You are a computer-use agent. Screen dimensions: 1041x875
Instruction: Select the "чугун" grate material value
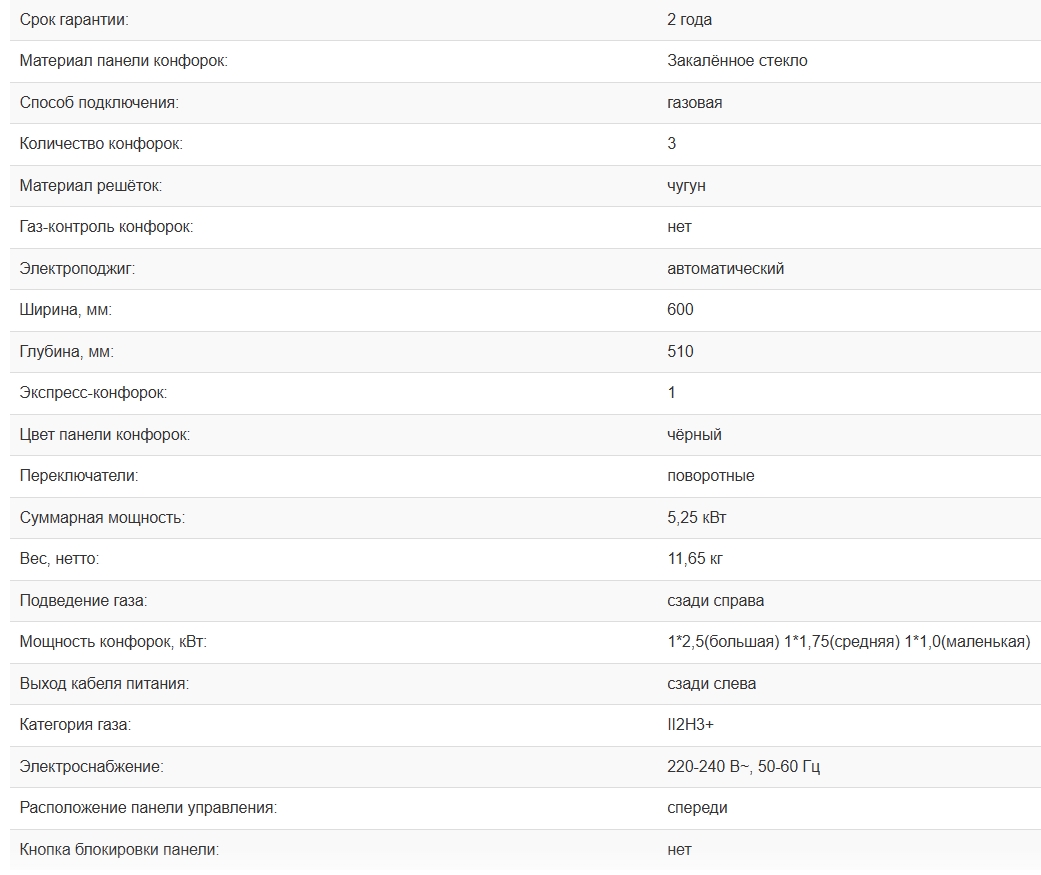pyautogui.click(x=687, y=186)
